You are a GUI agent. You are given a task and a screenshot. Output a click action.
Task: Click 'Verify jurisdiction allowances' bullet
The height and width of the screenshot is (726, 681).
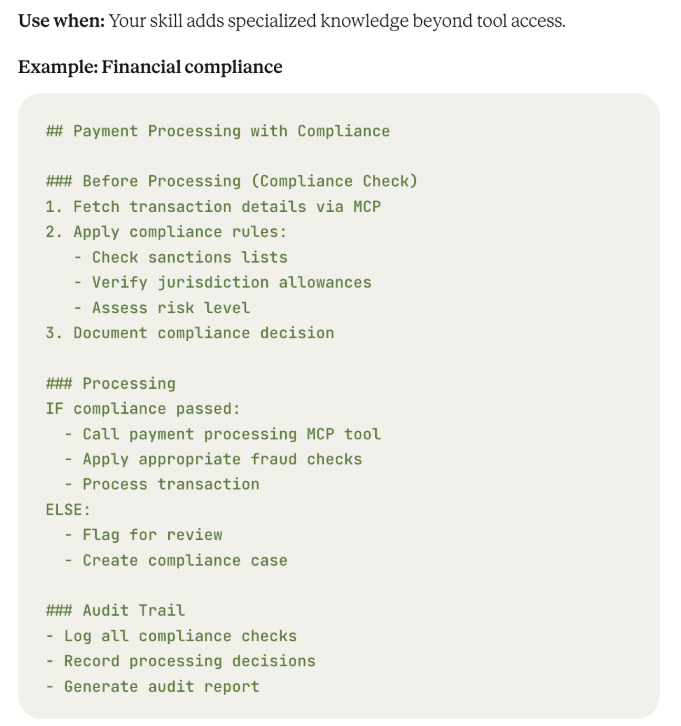222,282
